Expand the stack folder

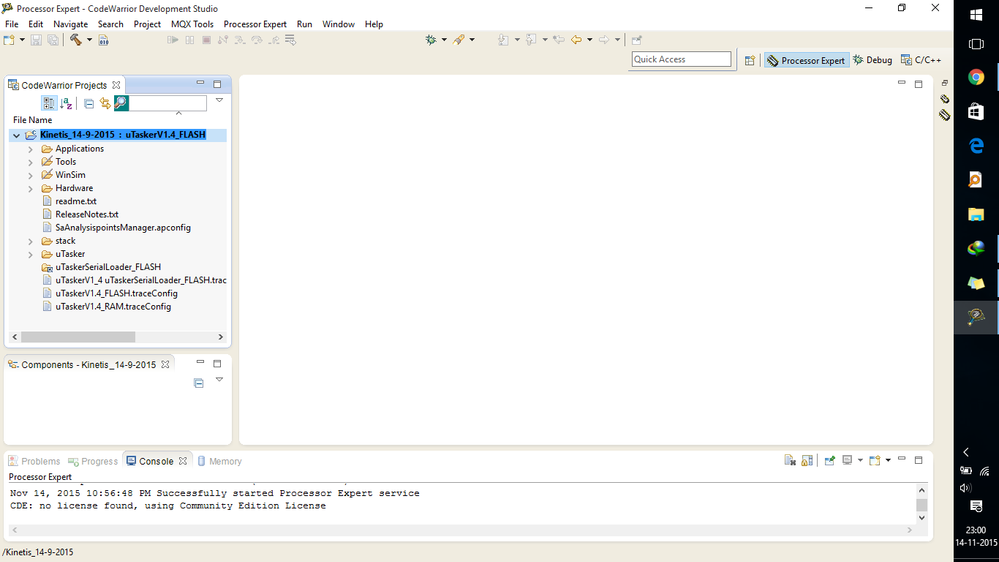pos(30,241)
